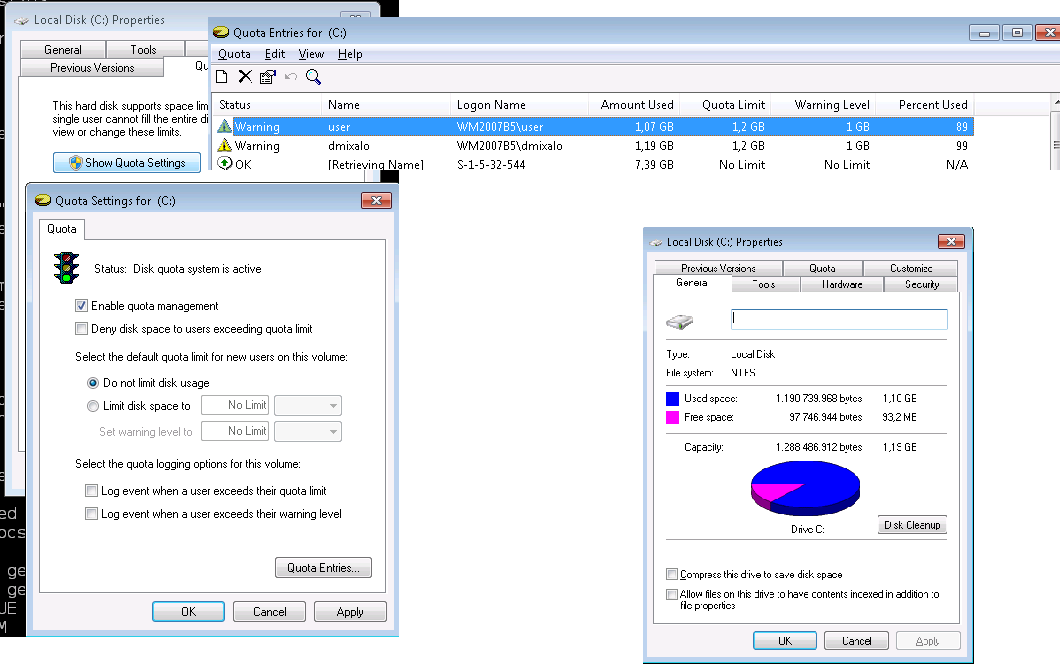Click the warning icon on the user row
The image size is (1061, 665).
click(224, 127)
